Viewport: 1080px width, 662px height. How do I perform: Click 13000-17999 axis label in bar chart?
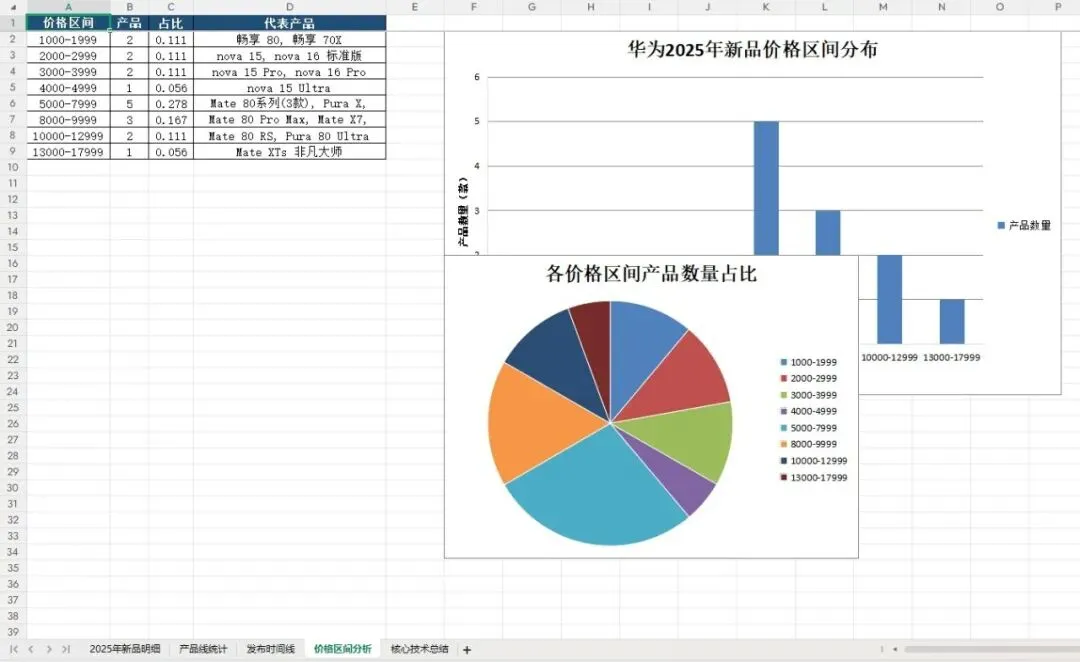click(x=951, y=358)
